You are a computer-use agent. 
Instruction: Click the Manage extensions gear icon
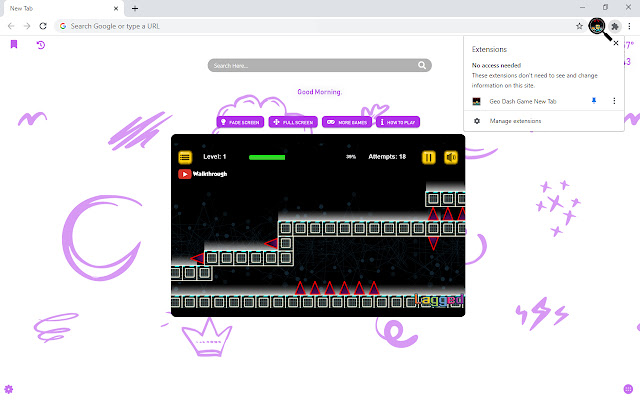click(x=477, y=121)
